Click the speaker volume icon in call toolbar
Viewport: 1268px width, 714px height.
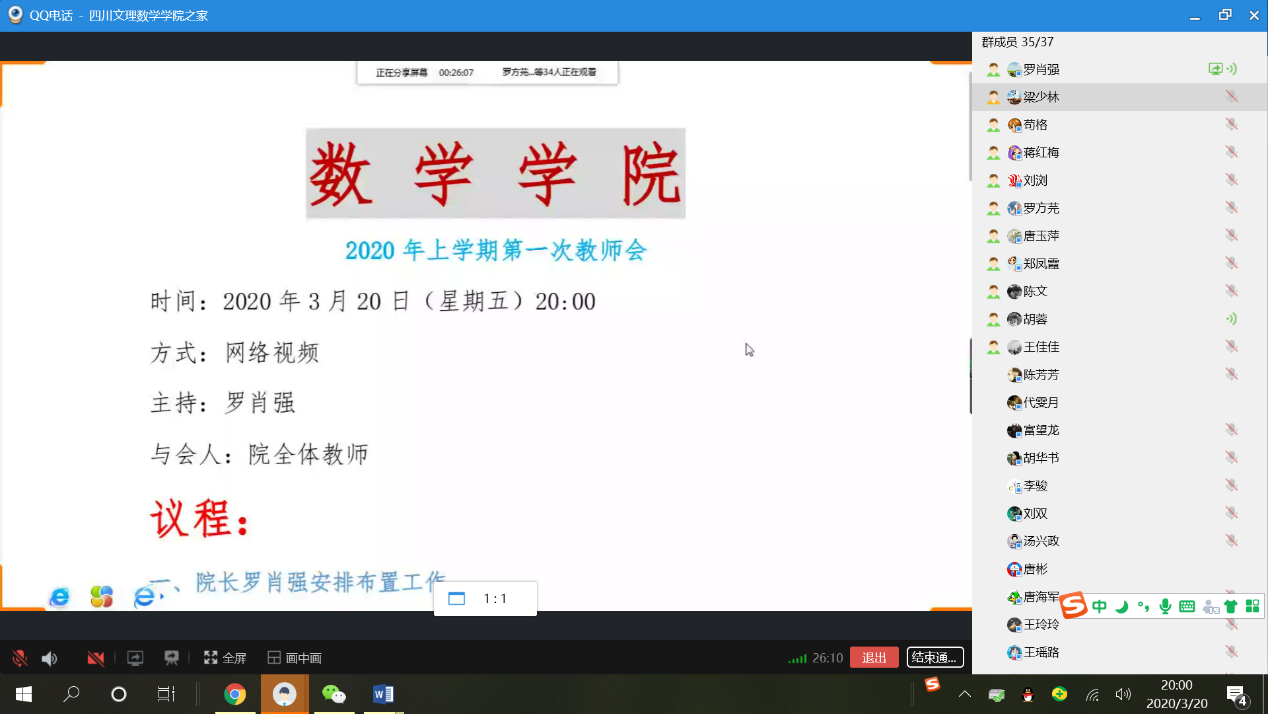pos(49,658)
